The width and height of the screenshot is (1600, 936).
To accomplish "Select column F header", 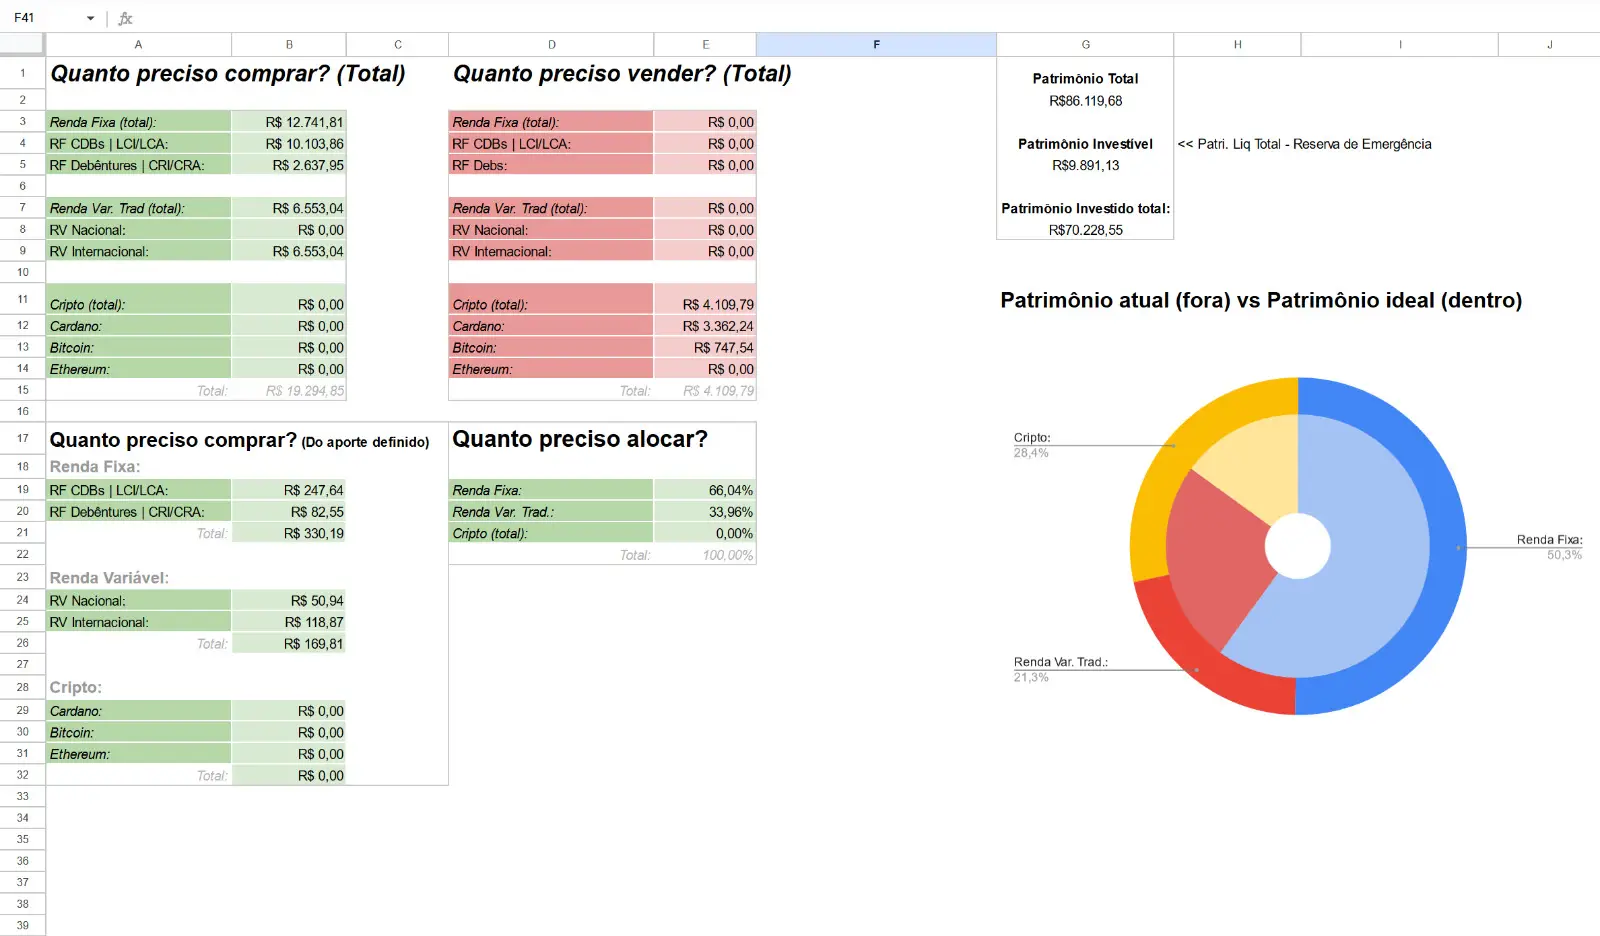I will (x=876, y=44).
